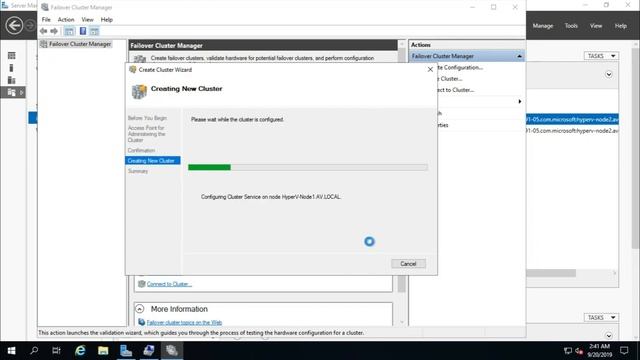Screen dimensions: 640x360
Task: Expand the View submenu arrow in Actions
Action: pos(520,101)
